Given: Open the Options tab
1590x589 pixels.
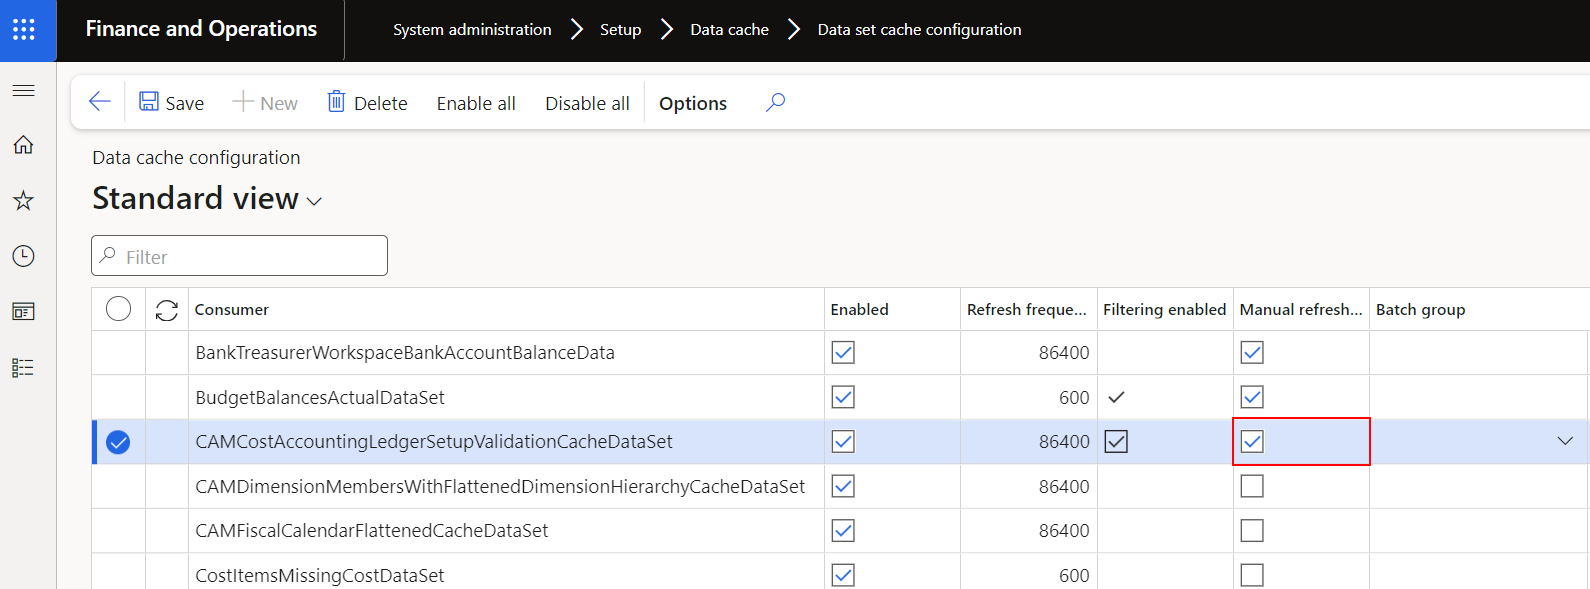Looking at the screenshot, I should pyautogui.click(x=693, y=103).
